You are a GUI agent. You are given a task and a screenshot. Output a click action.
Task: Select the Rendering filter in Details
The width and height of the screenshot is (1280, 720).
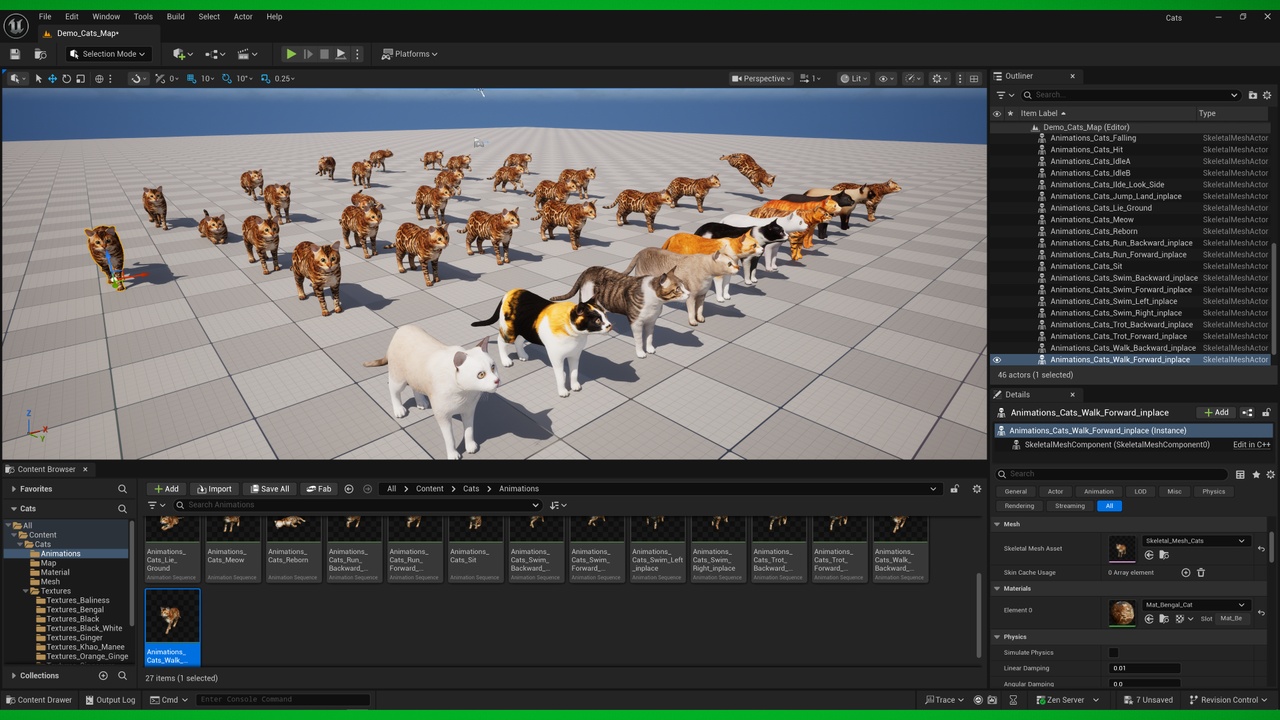[1019, 506]
